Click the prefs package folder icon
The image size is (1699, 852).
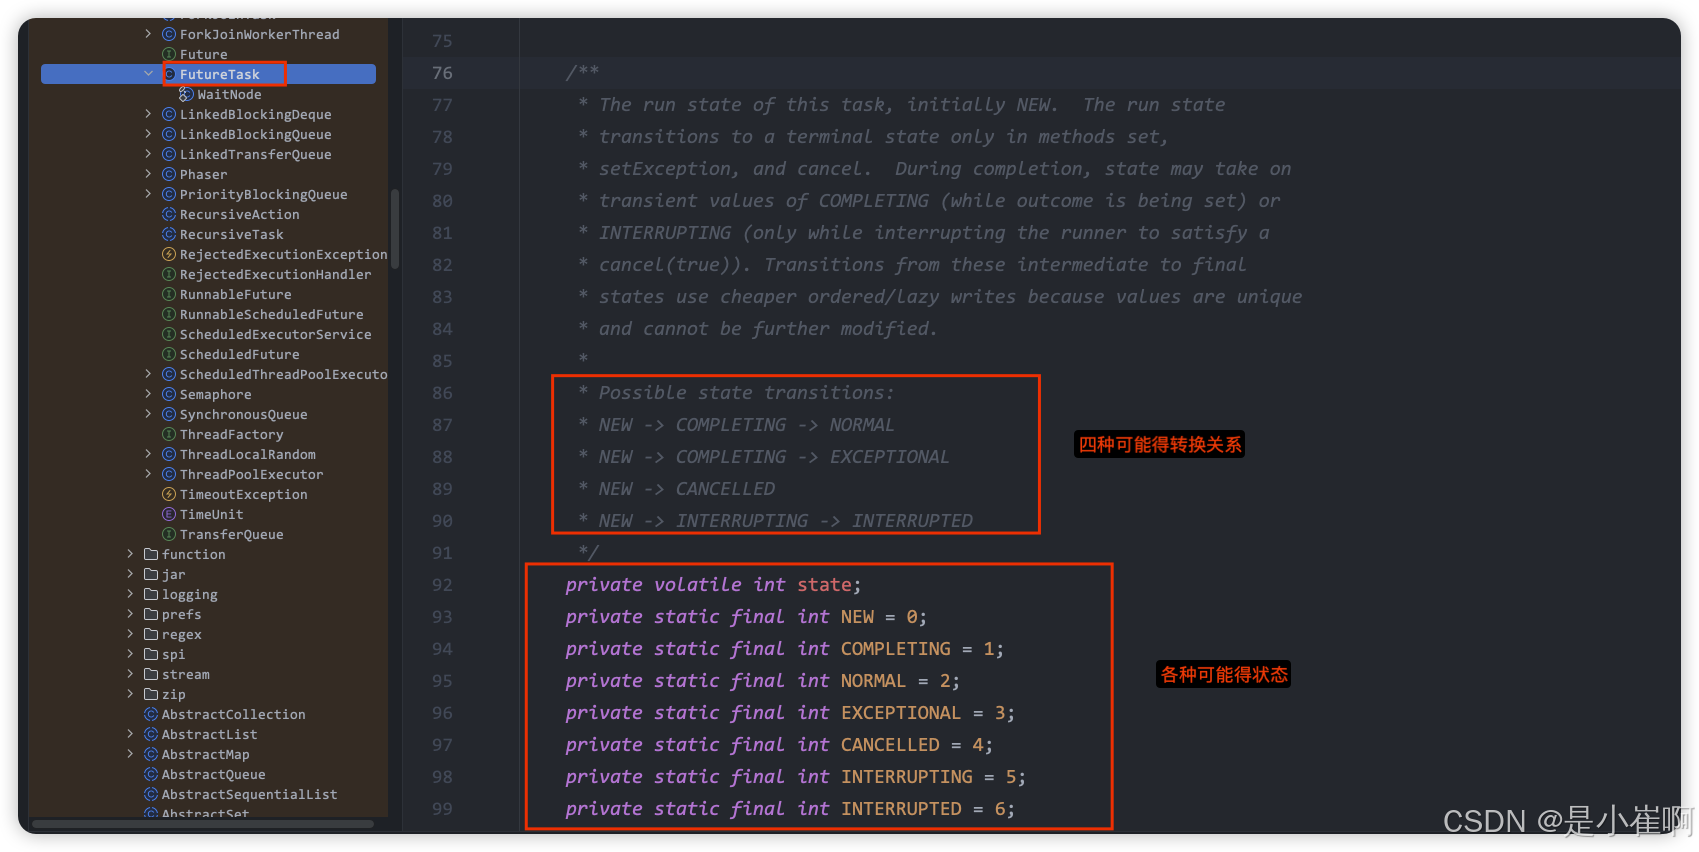point(151,614)
